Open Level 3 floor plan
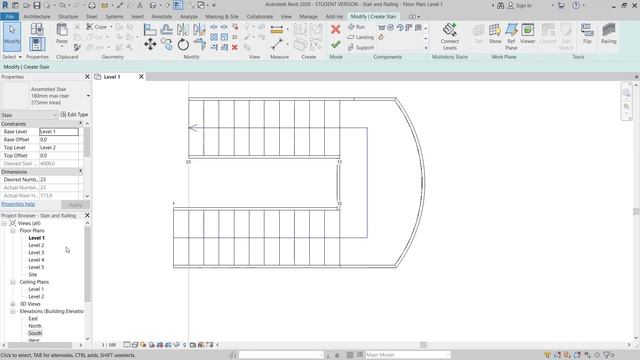The image size is (640, 360). pyautogui.click(x=36, y=253)
